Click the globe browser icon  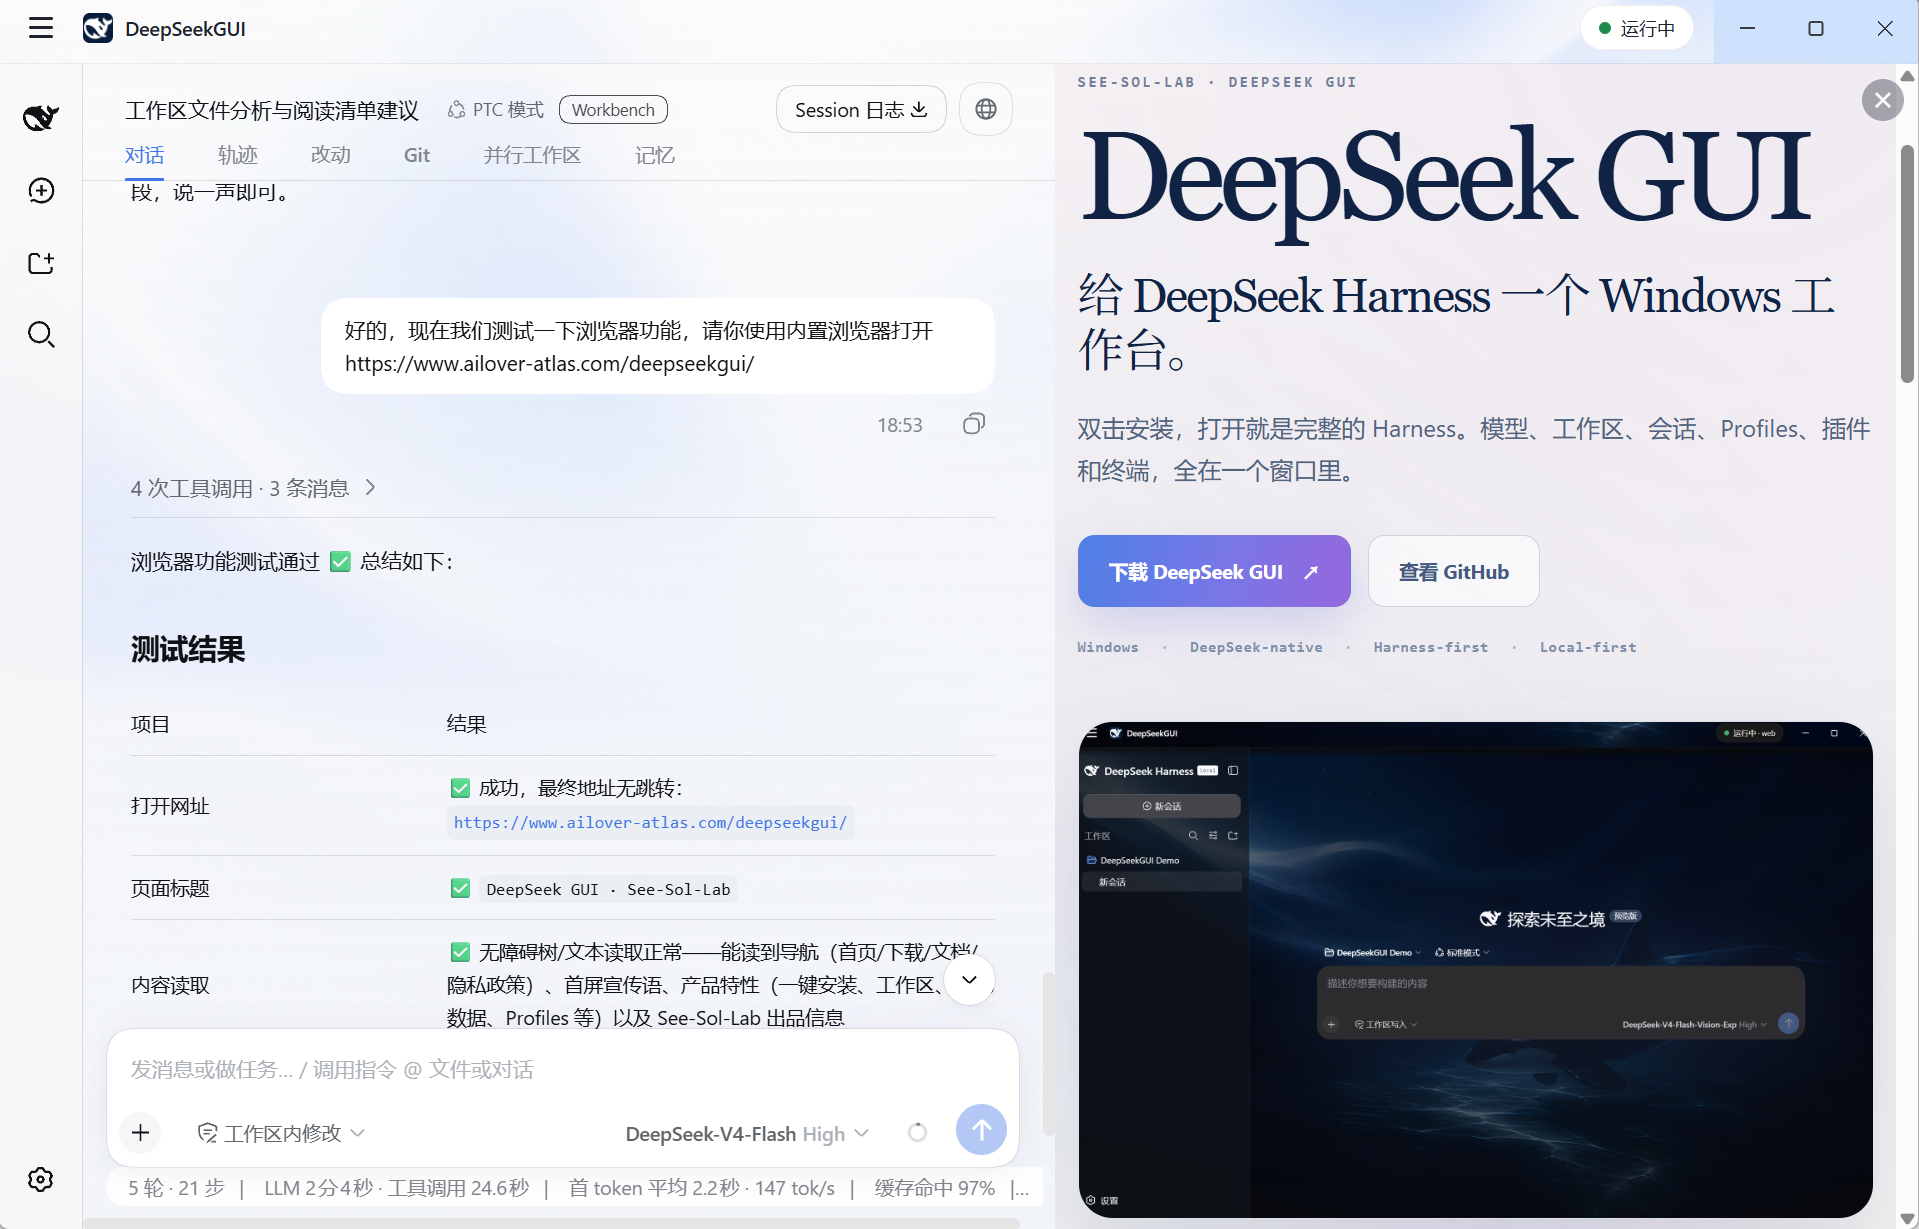tap(986, 109)
